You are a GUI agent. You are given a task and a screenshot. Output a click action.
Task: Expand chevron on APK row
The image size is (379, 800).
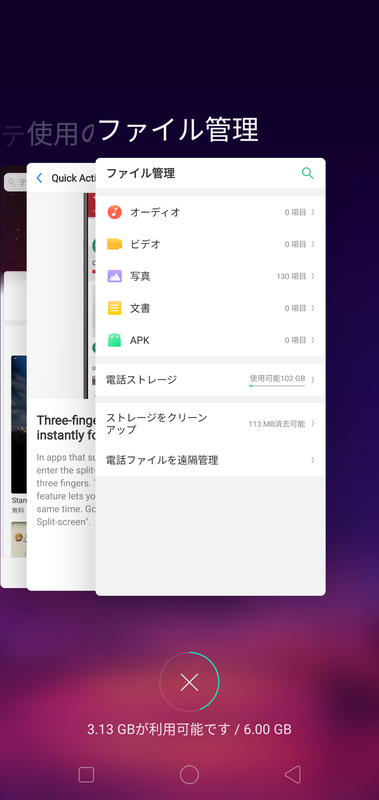313,340
